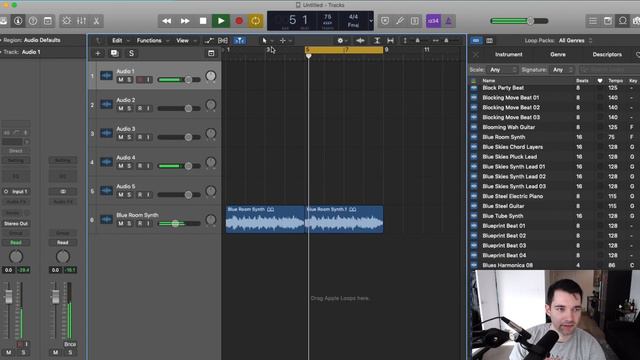Open the Mixer with the faders icon
The height and width of the screenshot is (360, 640).
[x=81, y=21]
